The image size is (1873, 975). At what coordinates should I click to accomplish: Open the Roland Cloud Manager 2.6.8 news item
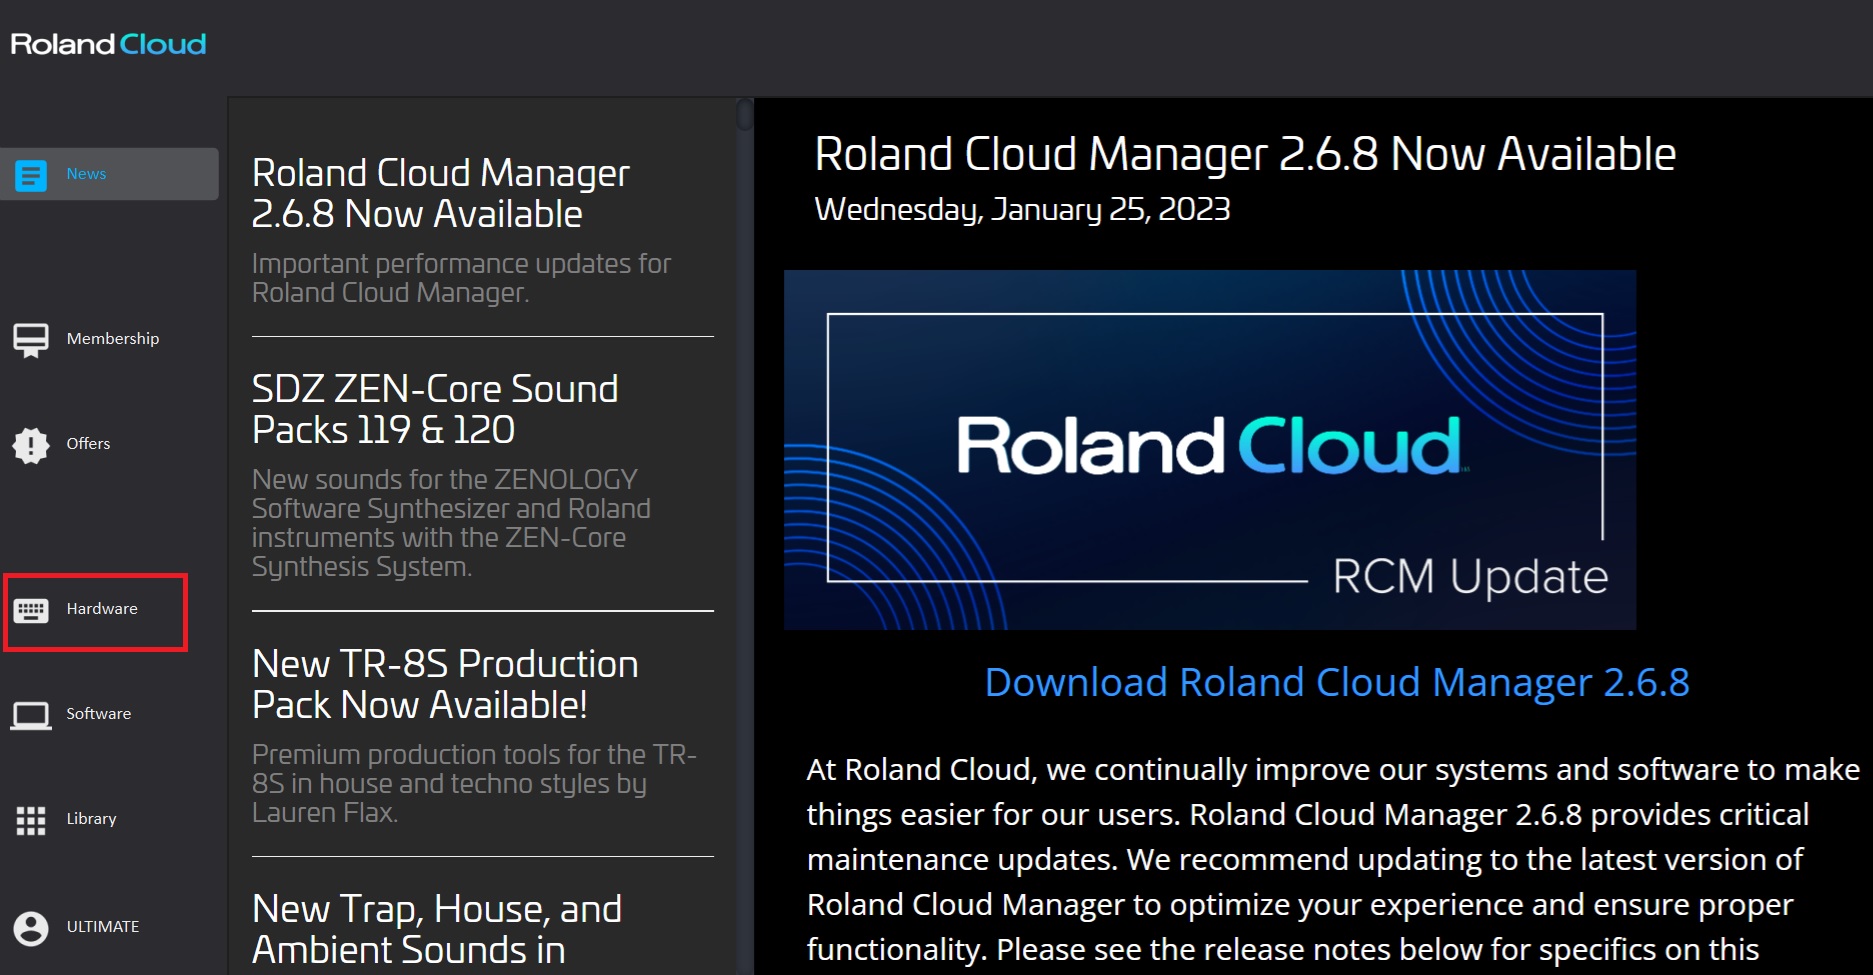pos(441,193)
